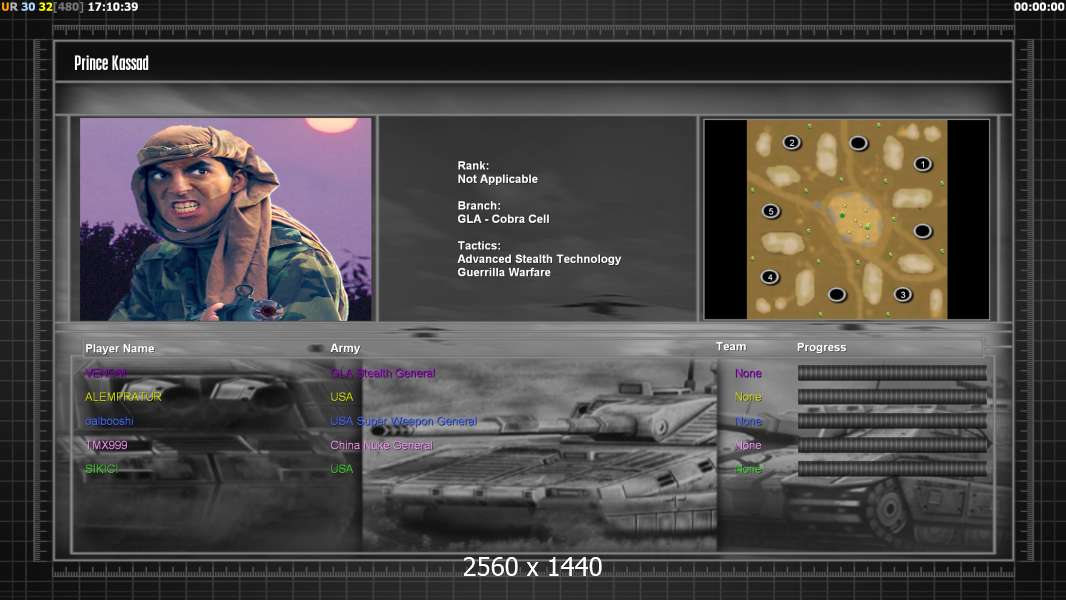Click the "Branch:" label
This screenshot has width=1066, height=600.
pos(479,205)
